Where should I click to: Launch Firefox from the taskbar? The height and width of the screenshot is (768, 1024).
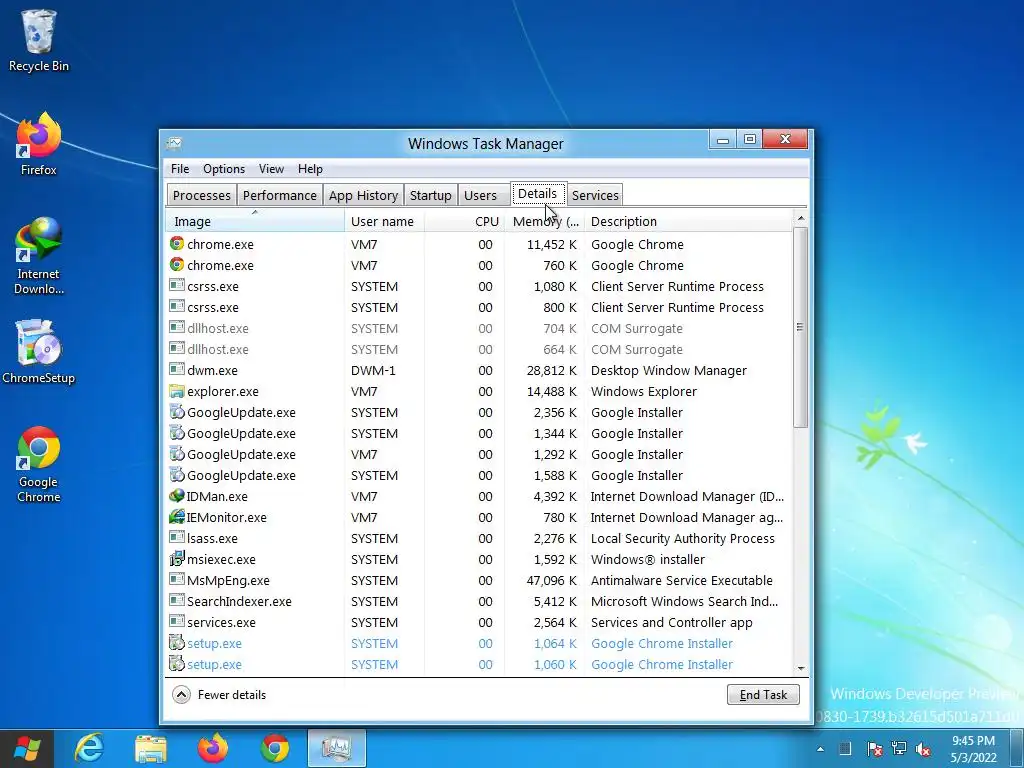click(x=213, y=748)
